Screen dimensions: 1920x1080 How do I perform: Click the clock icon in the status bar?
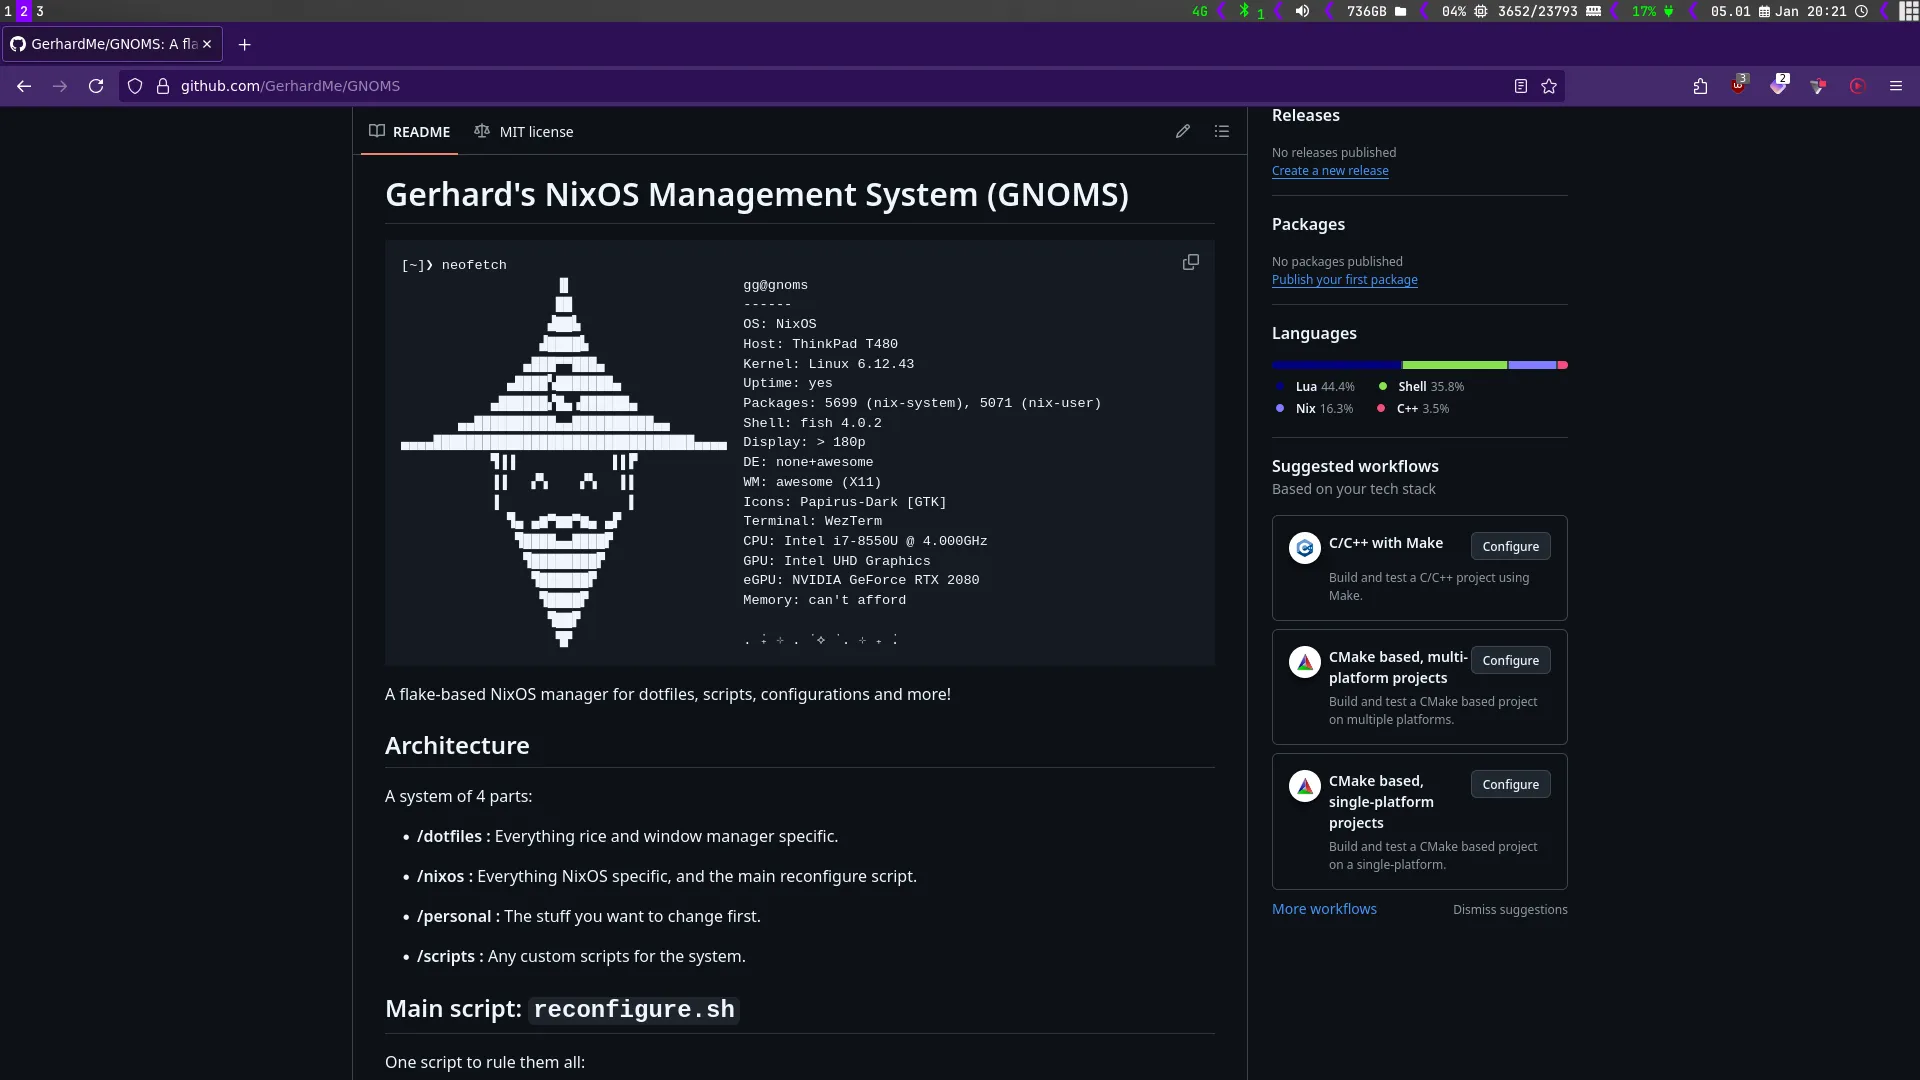(x=1861, y=11)
